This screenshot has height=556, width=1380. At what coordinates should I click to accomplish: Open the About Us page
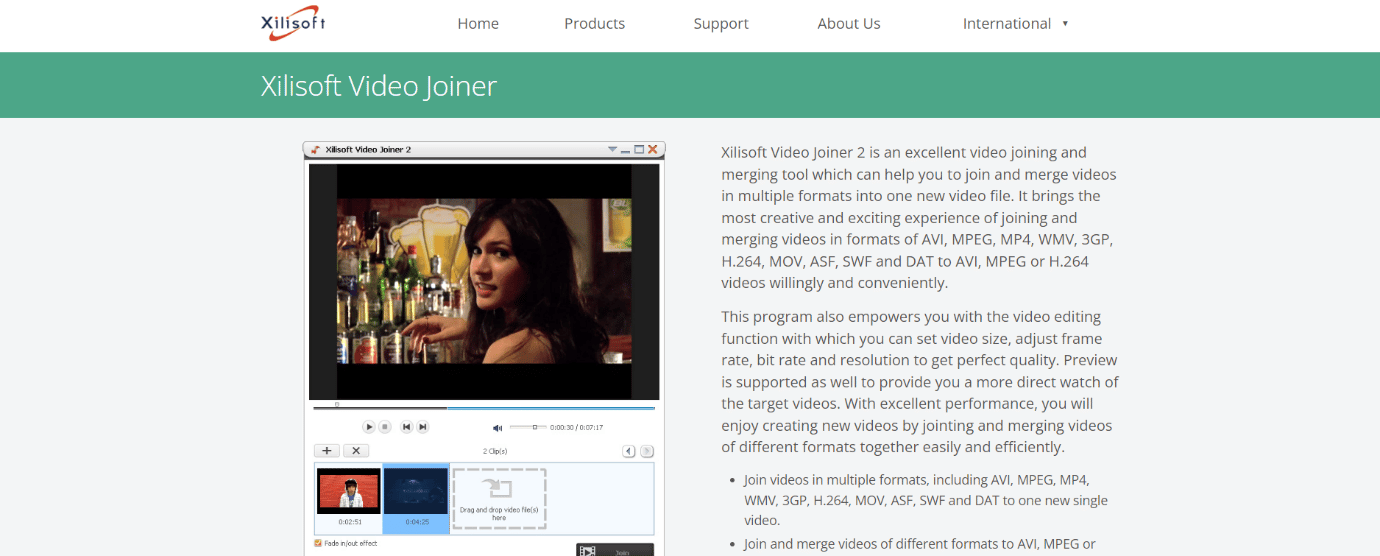pyautogui.click(x=849, y=24)
